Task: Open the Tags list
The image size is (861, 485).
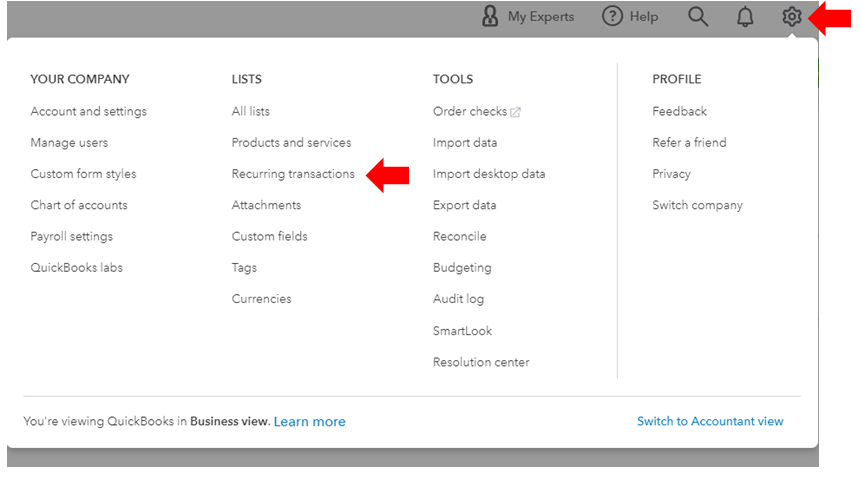Action: (244, 268)
